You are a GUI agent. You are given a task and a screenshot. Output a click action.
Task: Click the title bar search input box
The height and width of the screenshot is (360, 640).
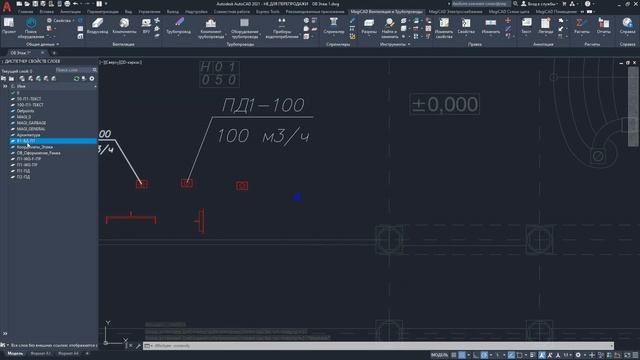pos(480,4)
